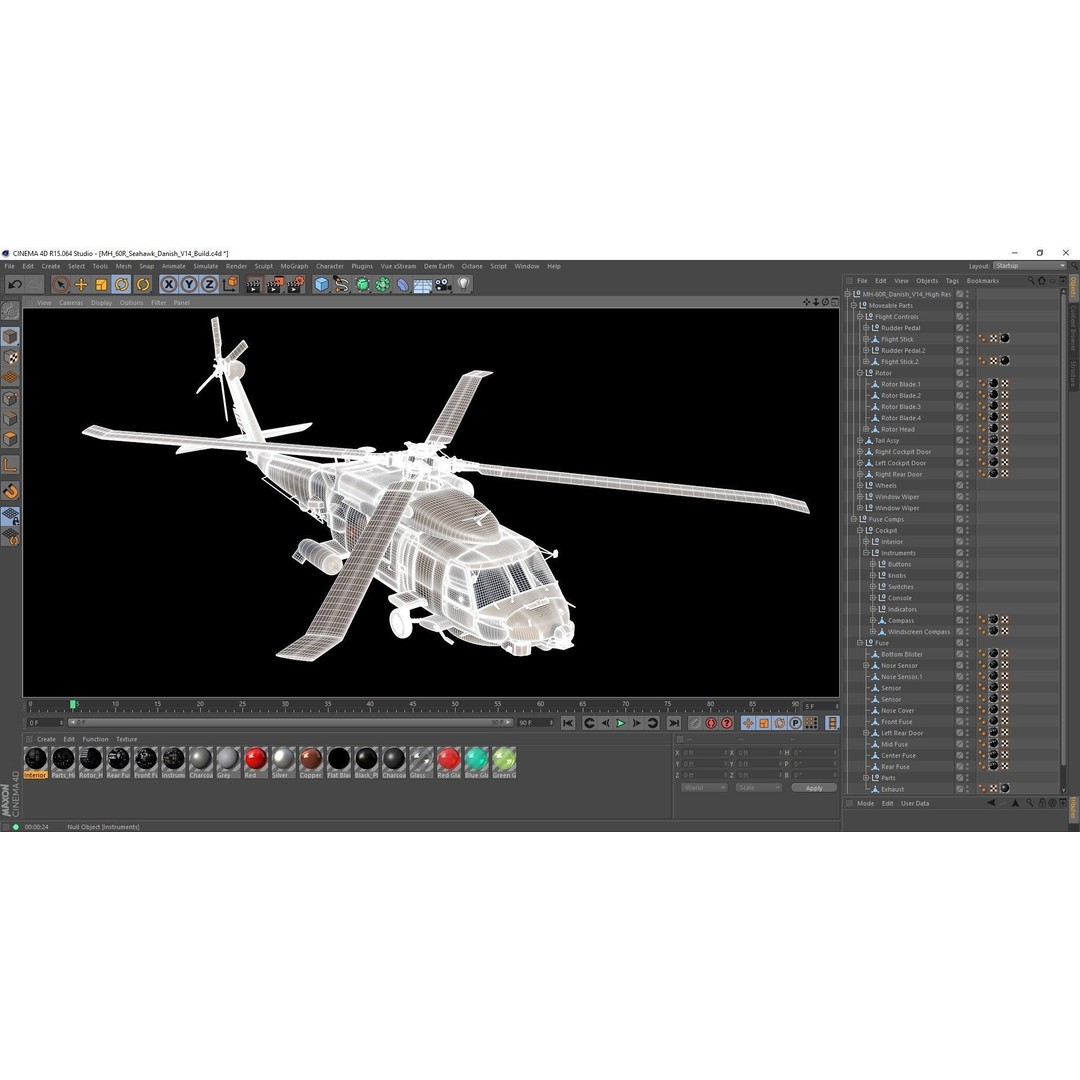This screenshot has height=1080, width=1080.
Task: Collapse the Moveable Parts group
Action: (x=854, y=305)
